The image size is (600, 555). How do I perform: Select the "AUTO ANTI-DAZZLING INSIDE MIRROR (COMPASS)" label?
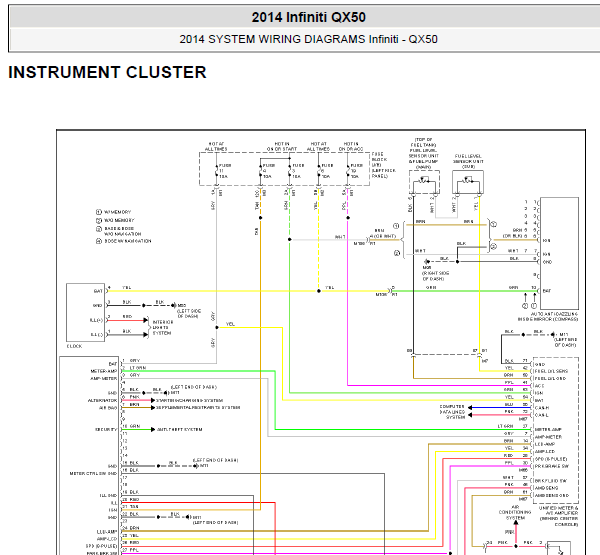tap(548, 317)
